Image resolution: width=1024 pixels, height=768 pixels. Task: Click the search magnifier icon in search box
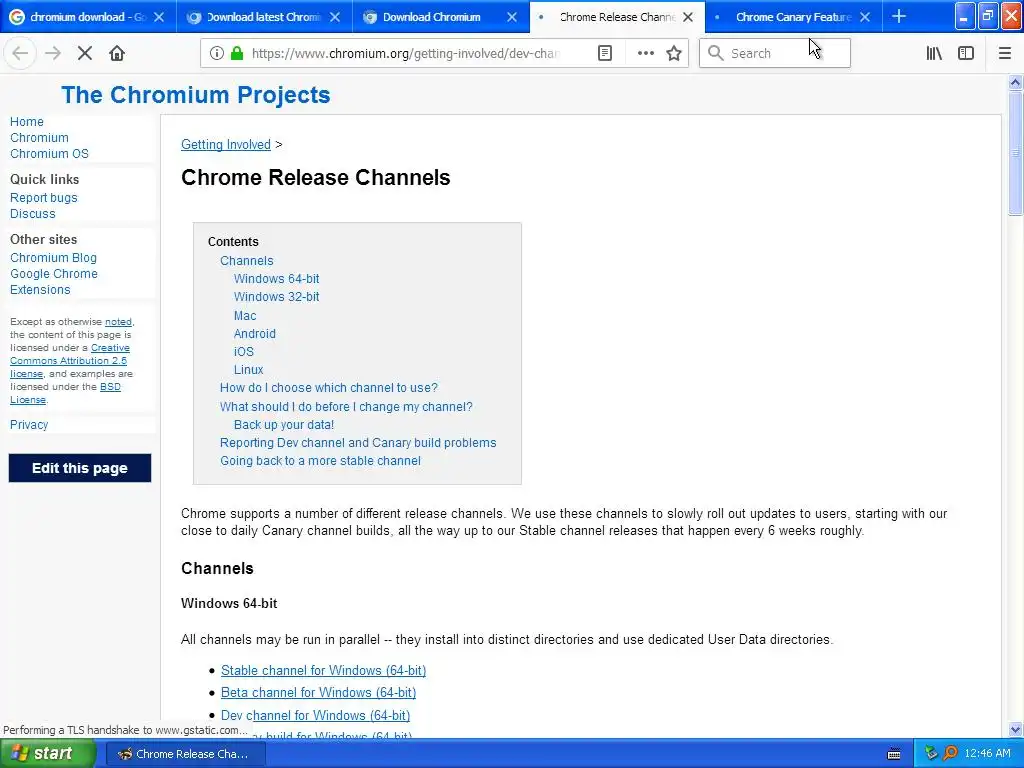tap(716, 54)
